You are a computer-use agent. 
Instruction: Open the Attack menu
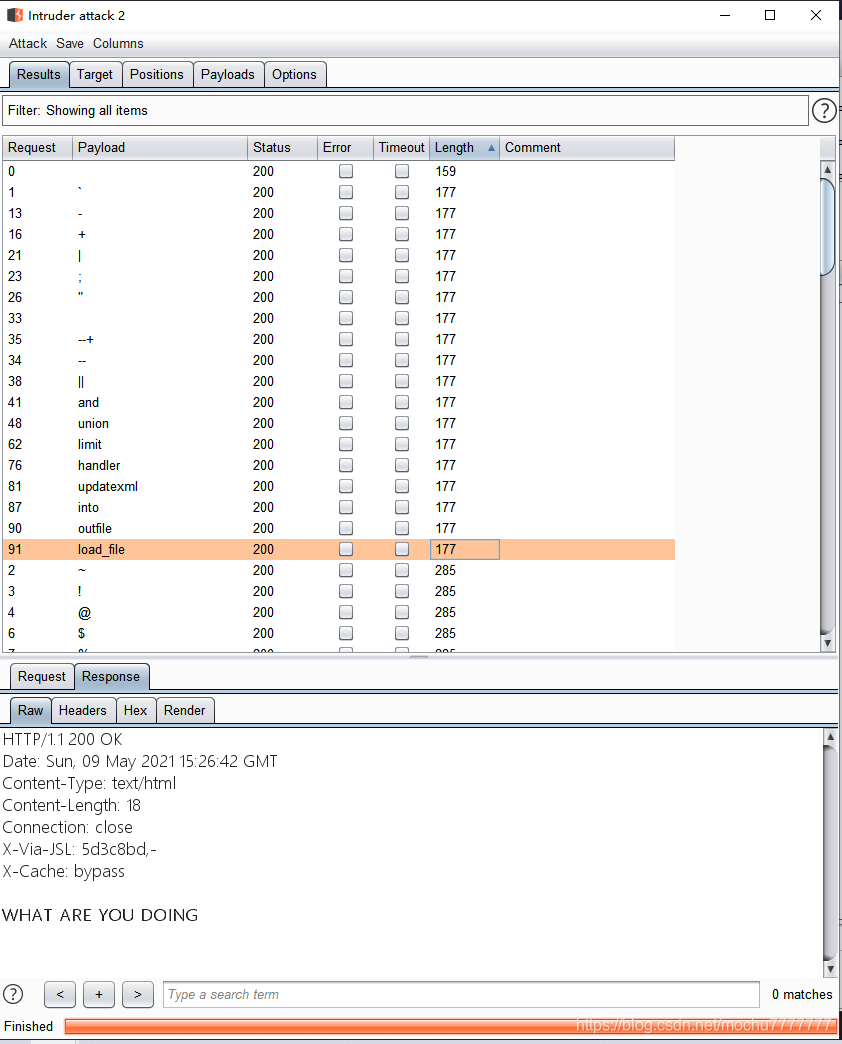click(28, 43)
